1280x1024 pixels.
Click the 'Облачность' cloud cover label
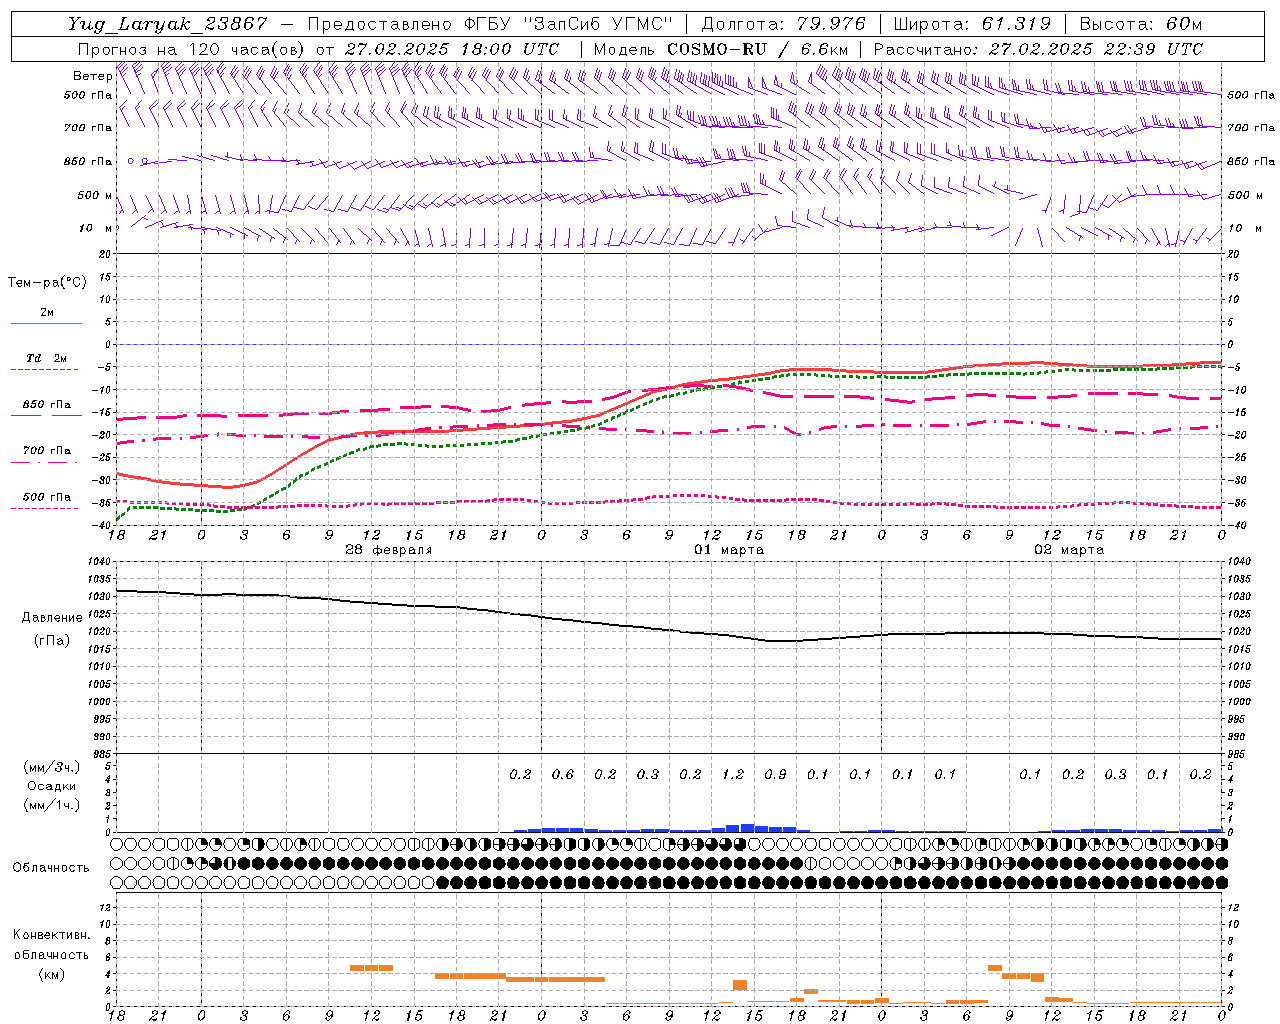(51, 868)
